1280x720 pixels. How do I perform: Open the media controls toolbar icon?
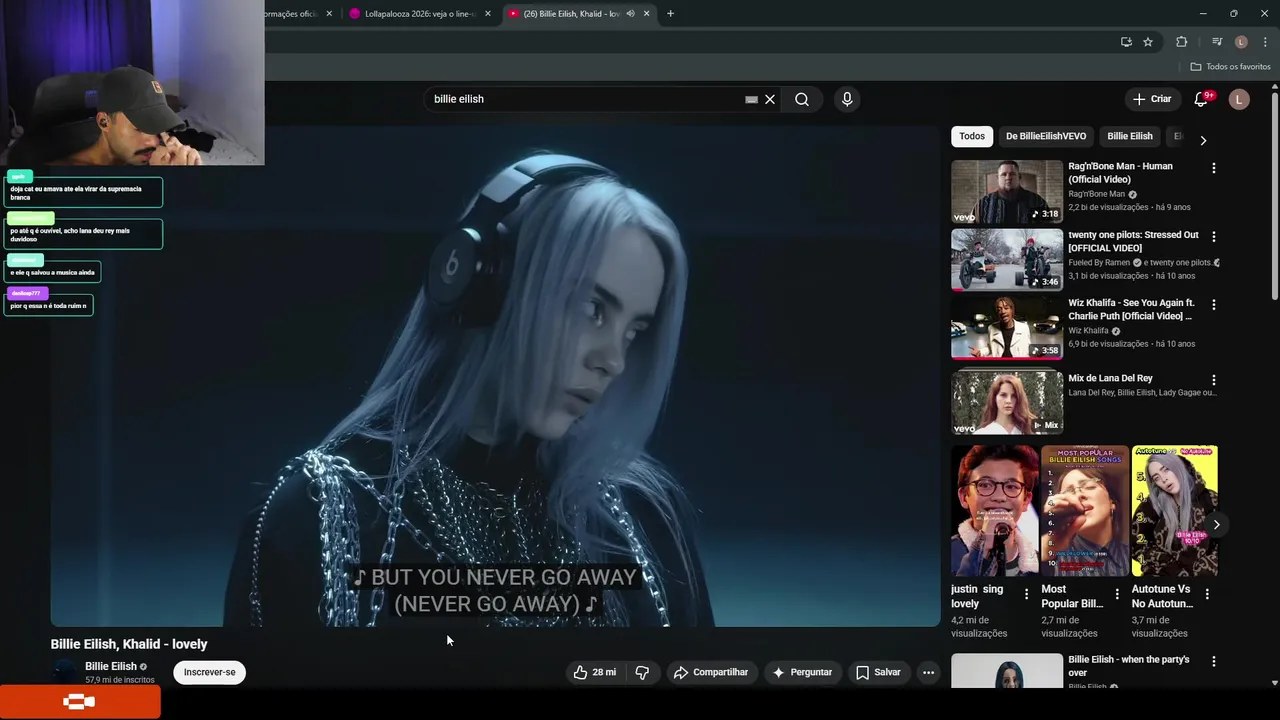1217,42
